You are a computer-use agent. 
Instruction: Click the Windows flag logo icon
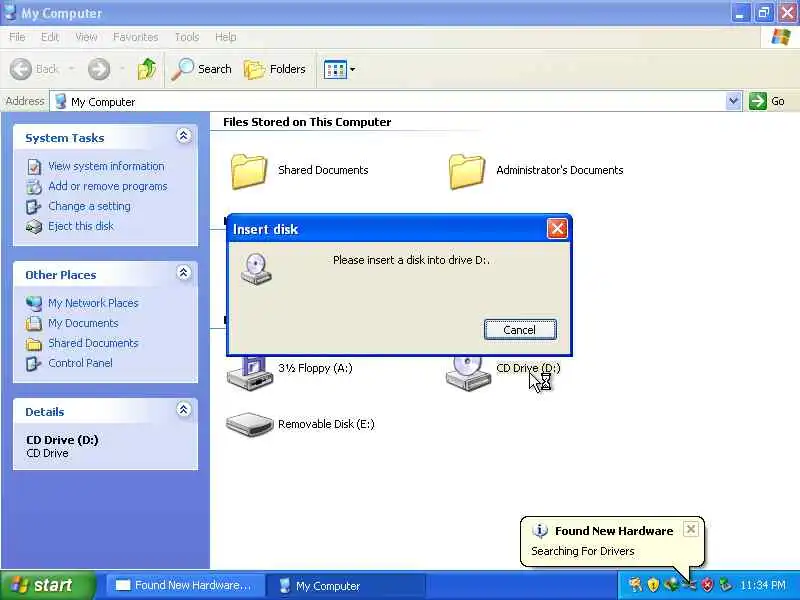click(781, 37)
